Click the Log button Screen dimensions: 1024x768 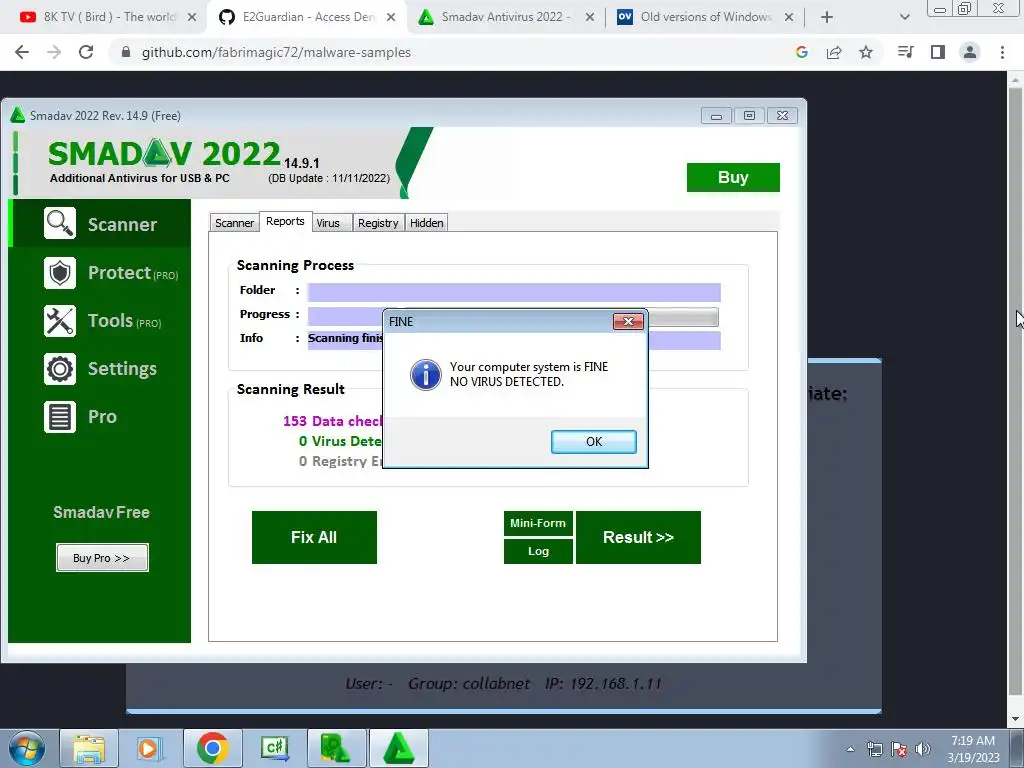click(x=538, y=551)
